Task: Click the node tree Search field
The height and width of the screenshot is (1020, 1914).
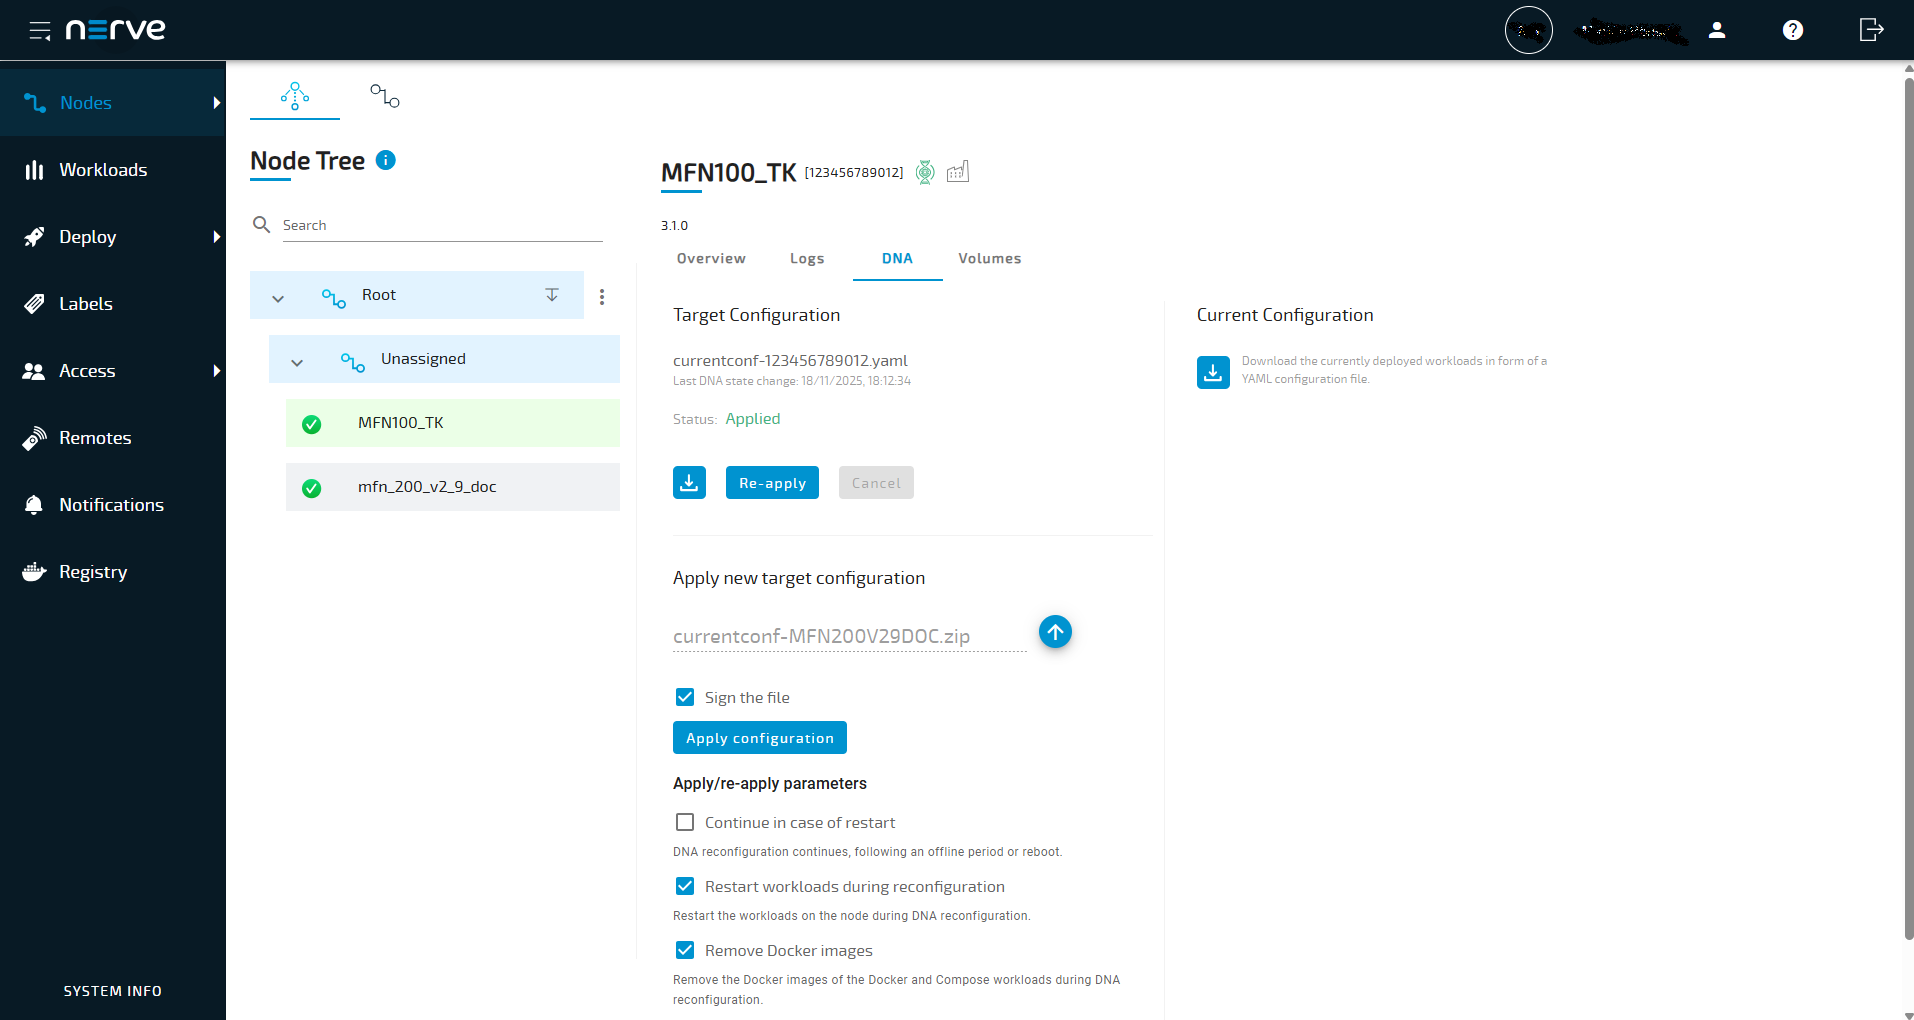Action: coord(440,224)
